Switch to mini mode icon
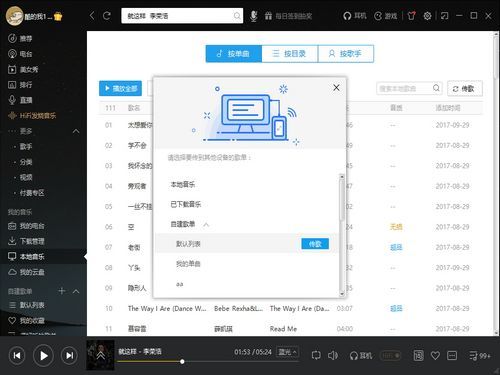500x375 pixels. (x=444, y=16)
